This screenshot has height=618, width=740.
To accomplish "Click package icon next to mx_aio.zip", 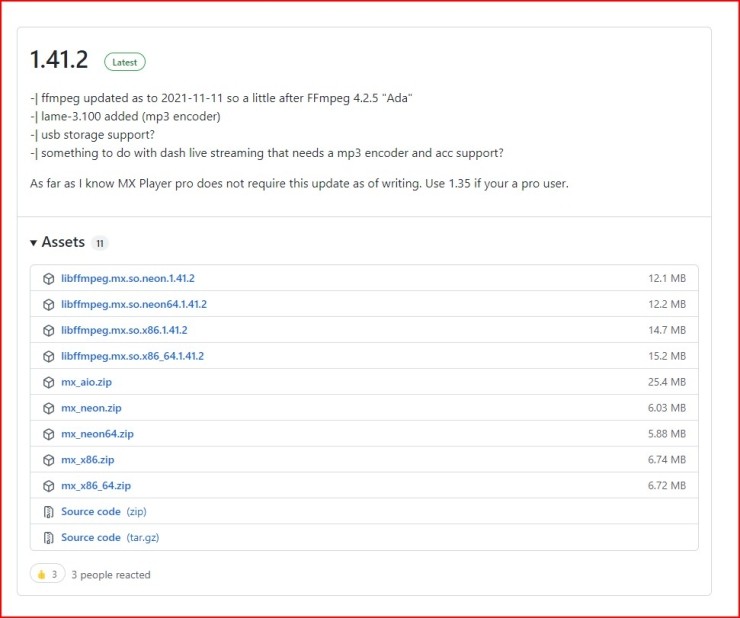I will [x=48, y=382].
